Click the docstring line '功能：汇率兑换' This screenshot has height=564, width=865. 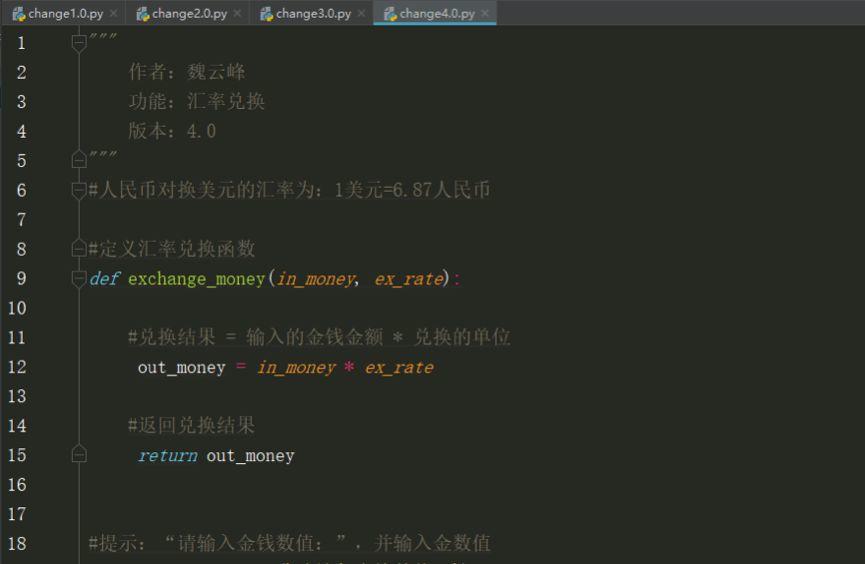197,102
